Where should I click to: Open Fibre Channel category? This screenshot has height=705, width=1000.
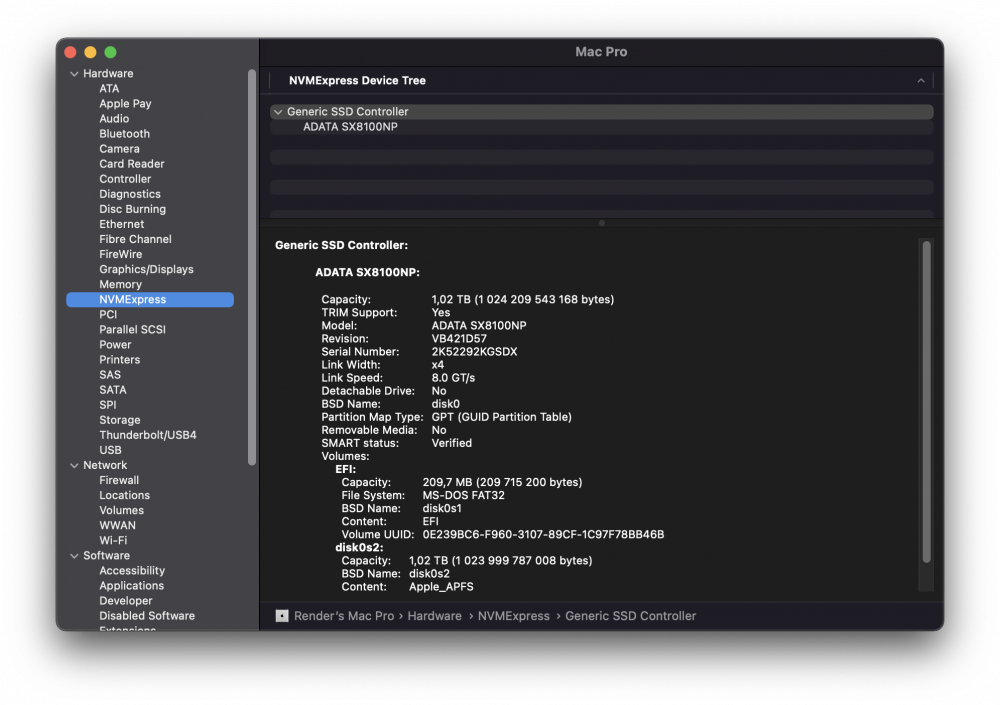(x=135, y=239)
